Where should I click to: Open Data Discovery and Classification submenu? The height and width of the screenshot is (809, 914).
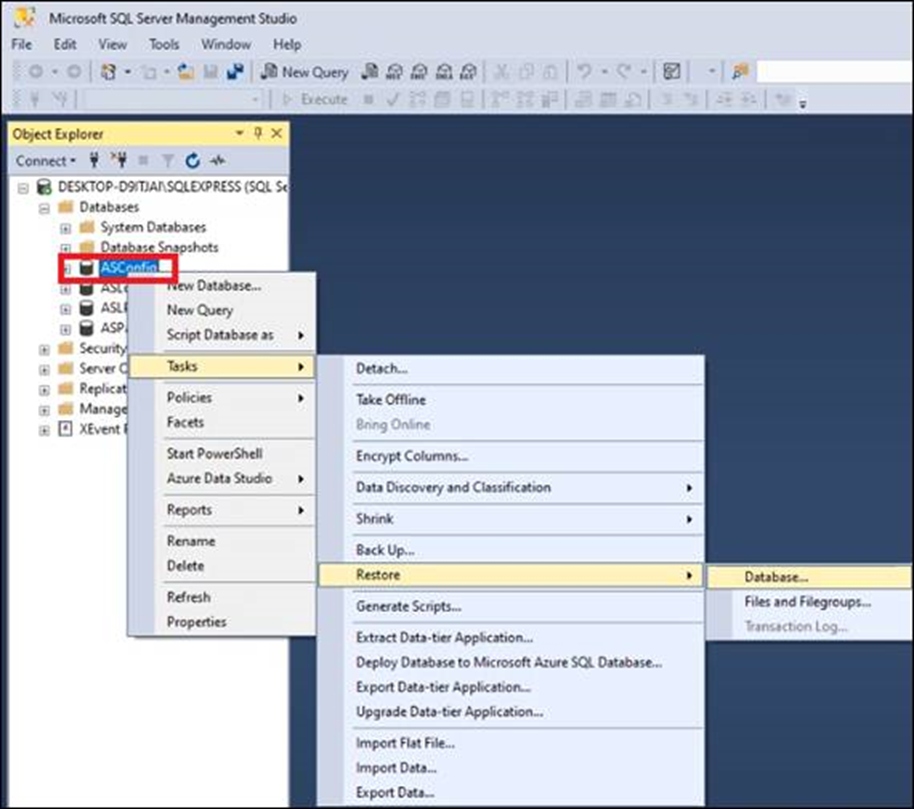coord(511,487)
